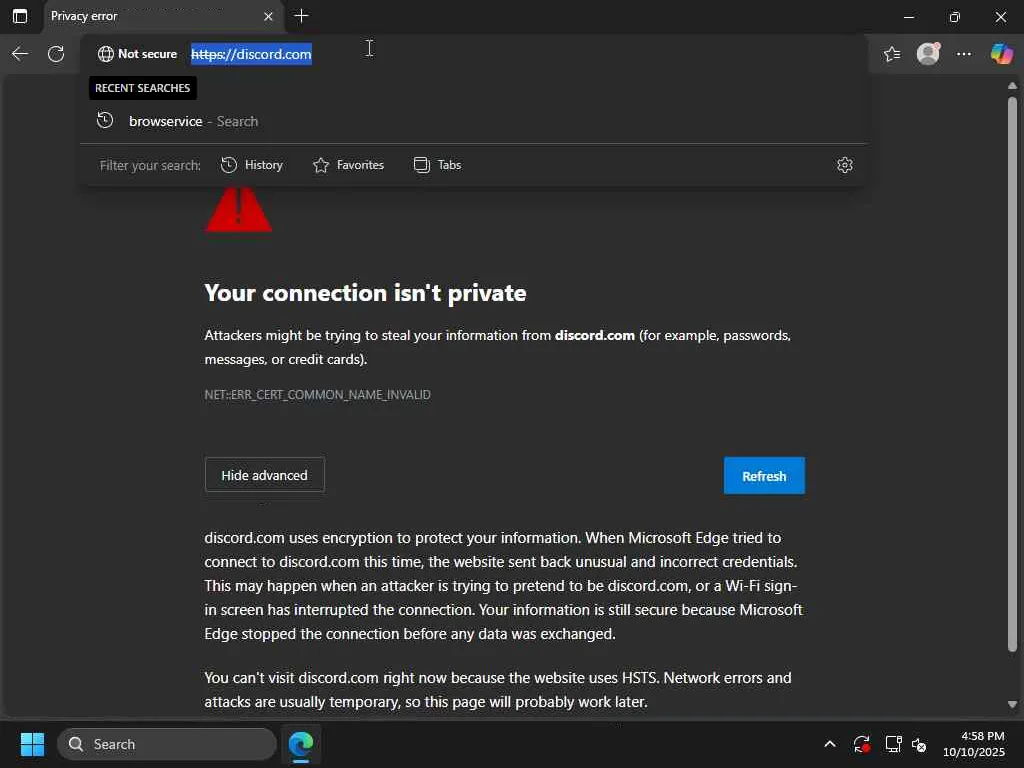Open a new tab with plus button
Viewport: 1024px width, 768px height.
click(x=302, y=16)
